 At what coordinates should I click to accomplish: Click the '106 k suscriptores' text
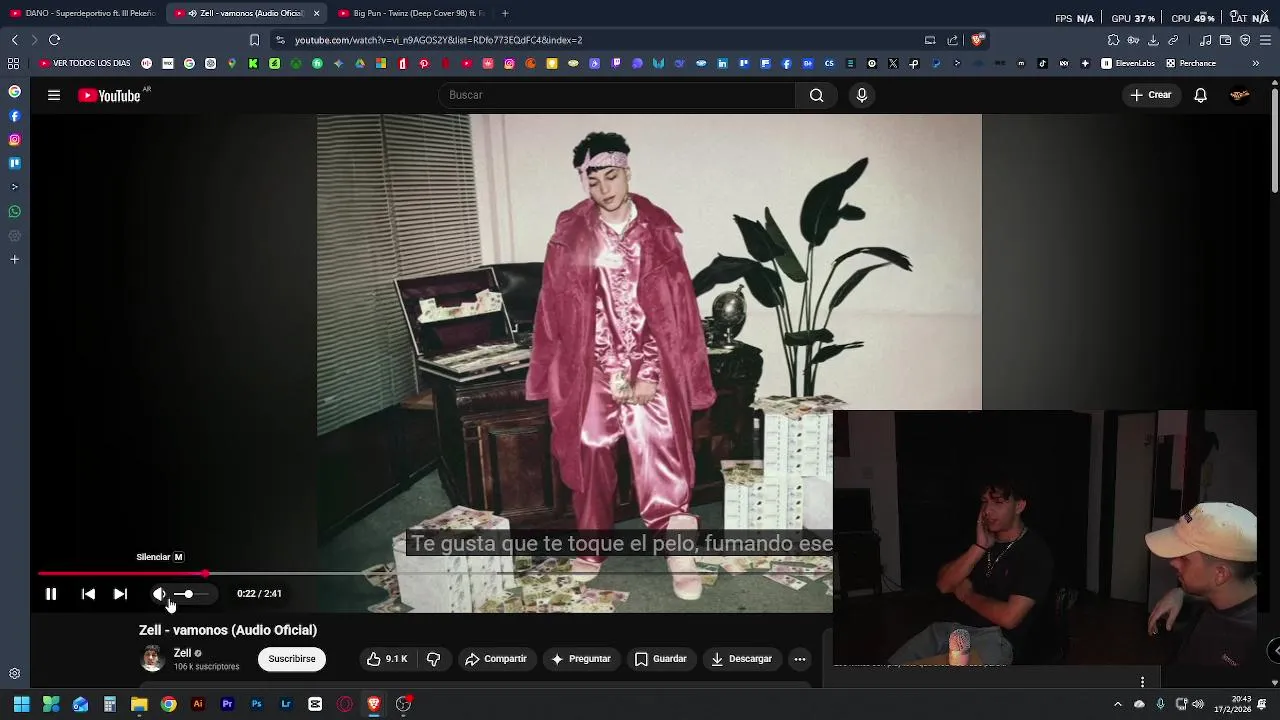click(x=206, y=667)
